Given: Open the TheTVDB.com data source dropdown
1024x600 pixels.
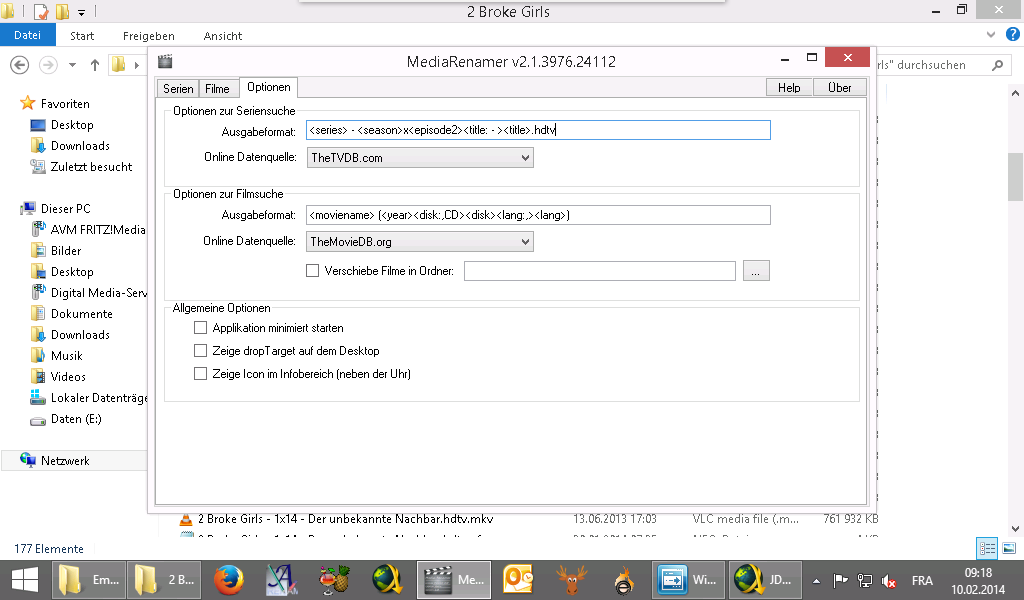Looking at the screenshot, I should [420, 157].
